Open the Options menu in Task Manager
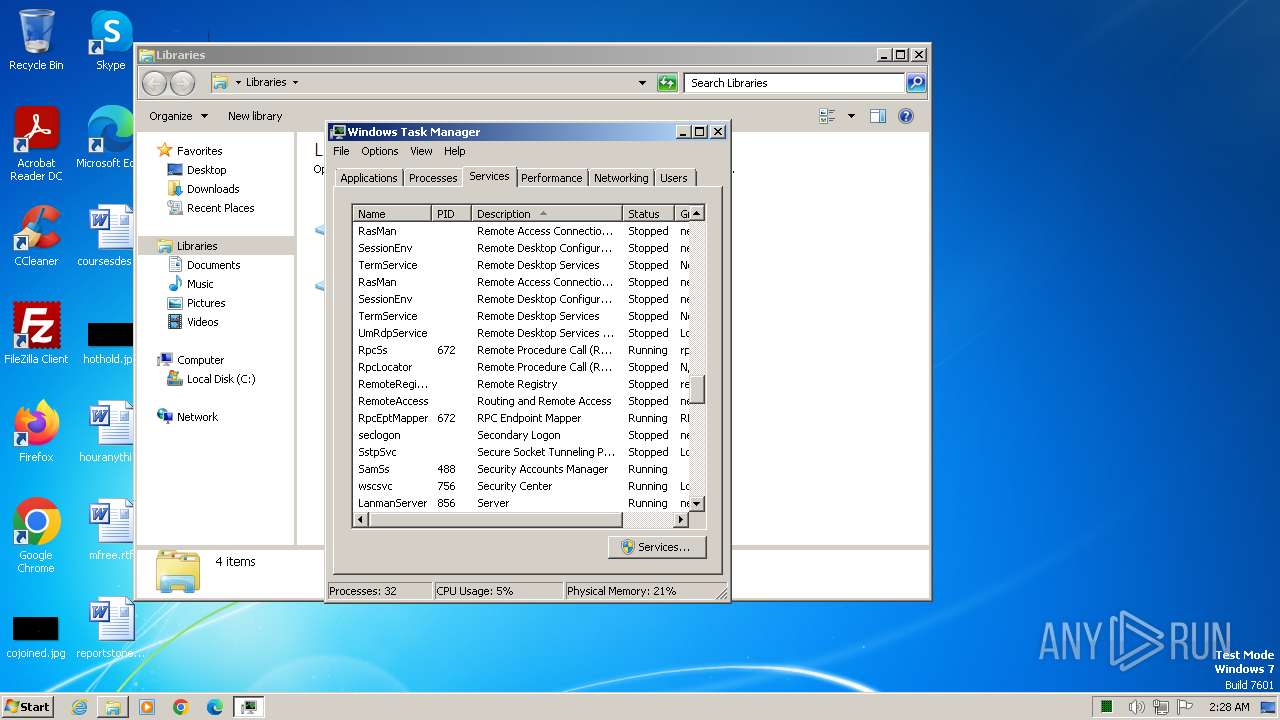 click(380, 151)
